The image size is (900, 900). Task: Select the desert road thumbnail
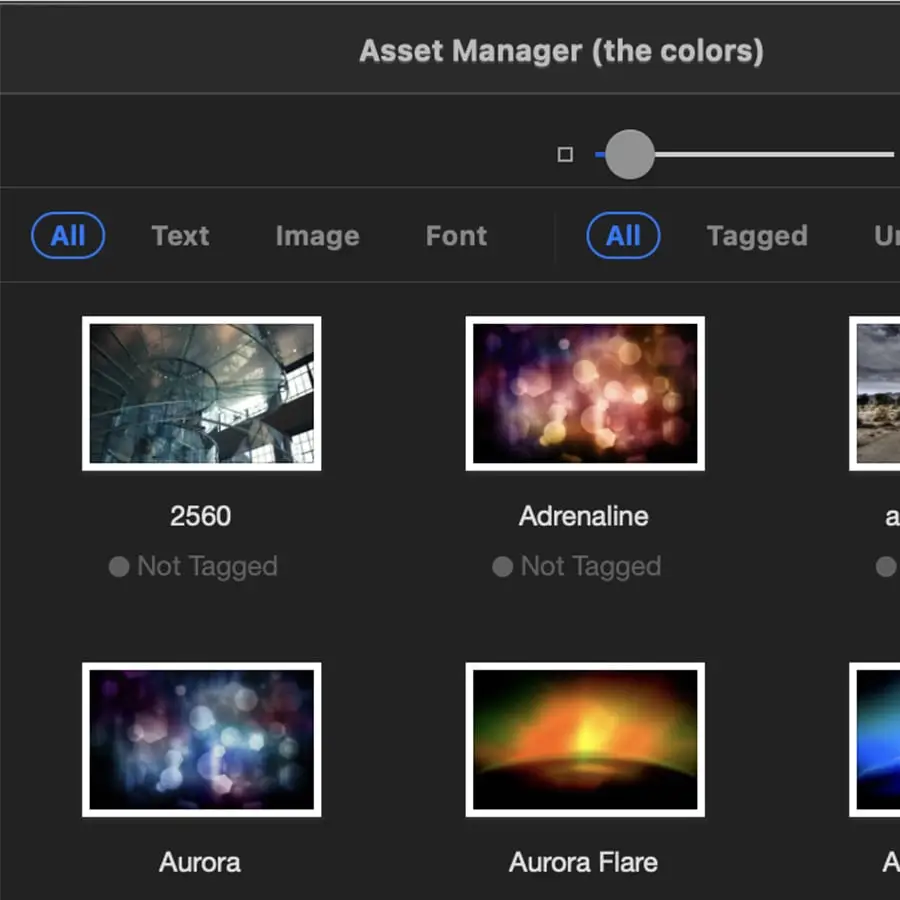876,393
